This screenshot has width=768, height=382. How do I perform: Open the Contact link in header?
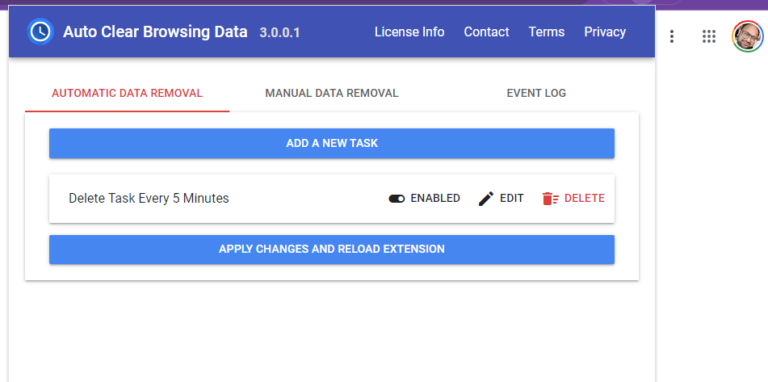tap(486, 32)
